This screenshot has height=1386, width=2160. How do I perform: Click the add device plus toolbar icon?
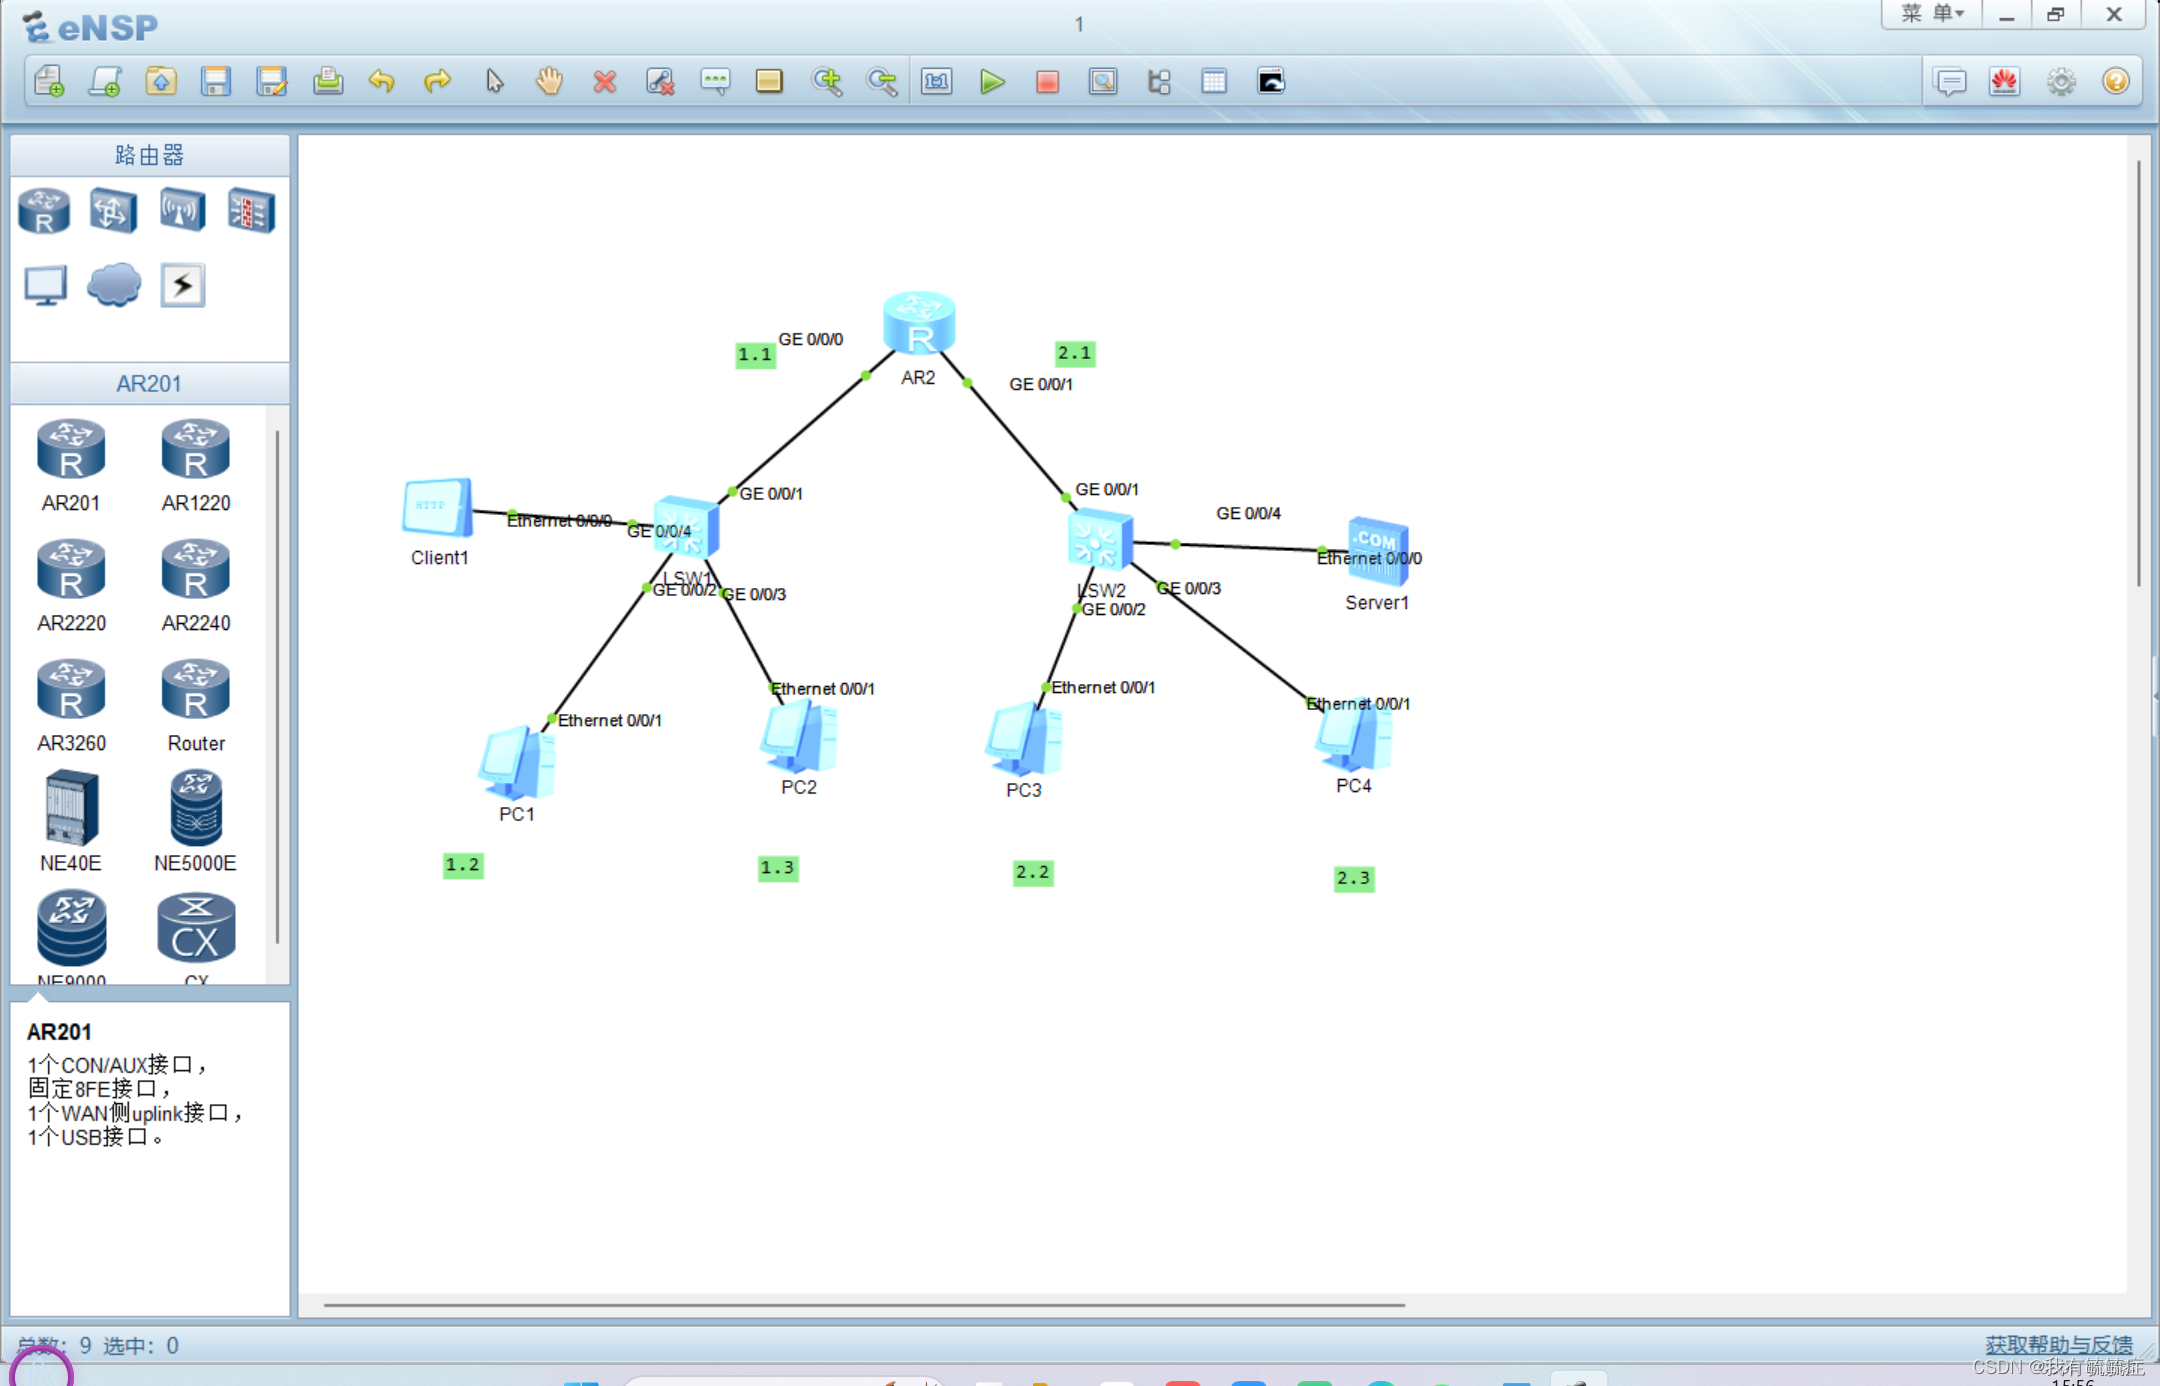pyautogui.click(x=105, y=81)
